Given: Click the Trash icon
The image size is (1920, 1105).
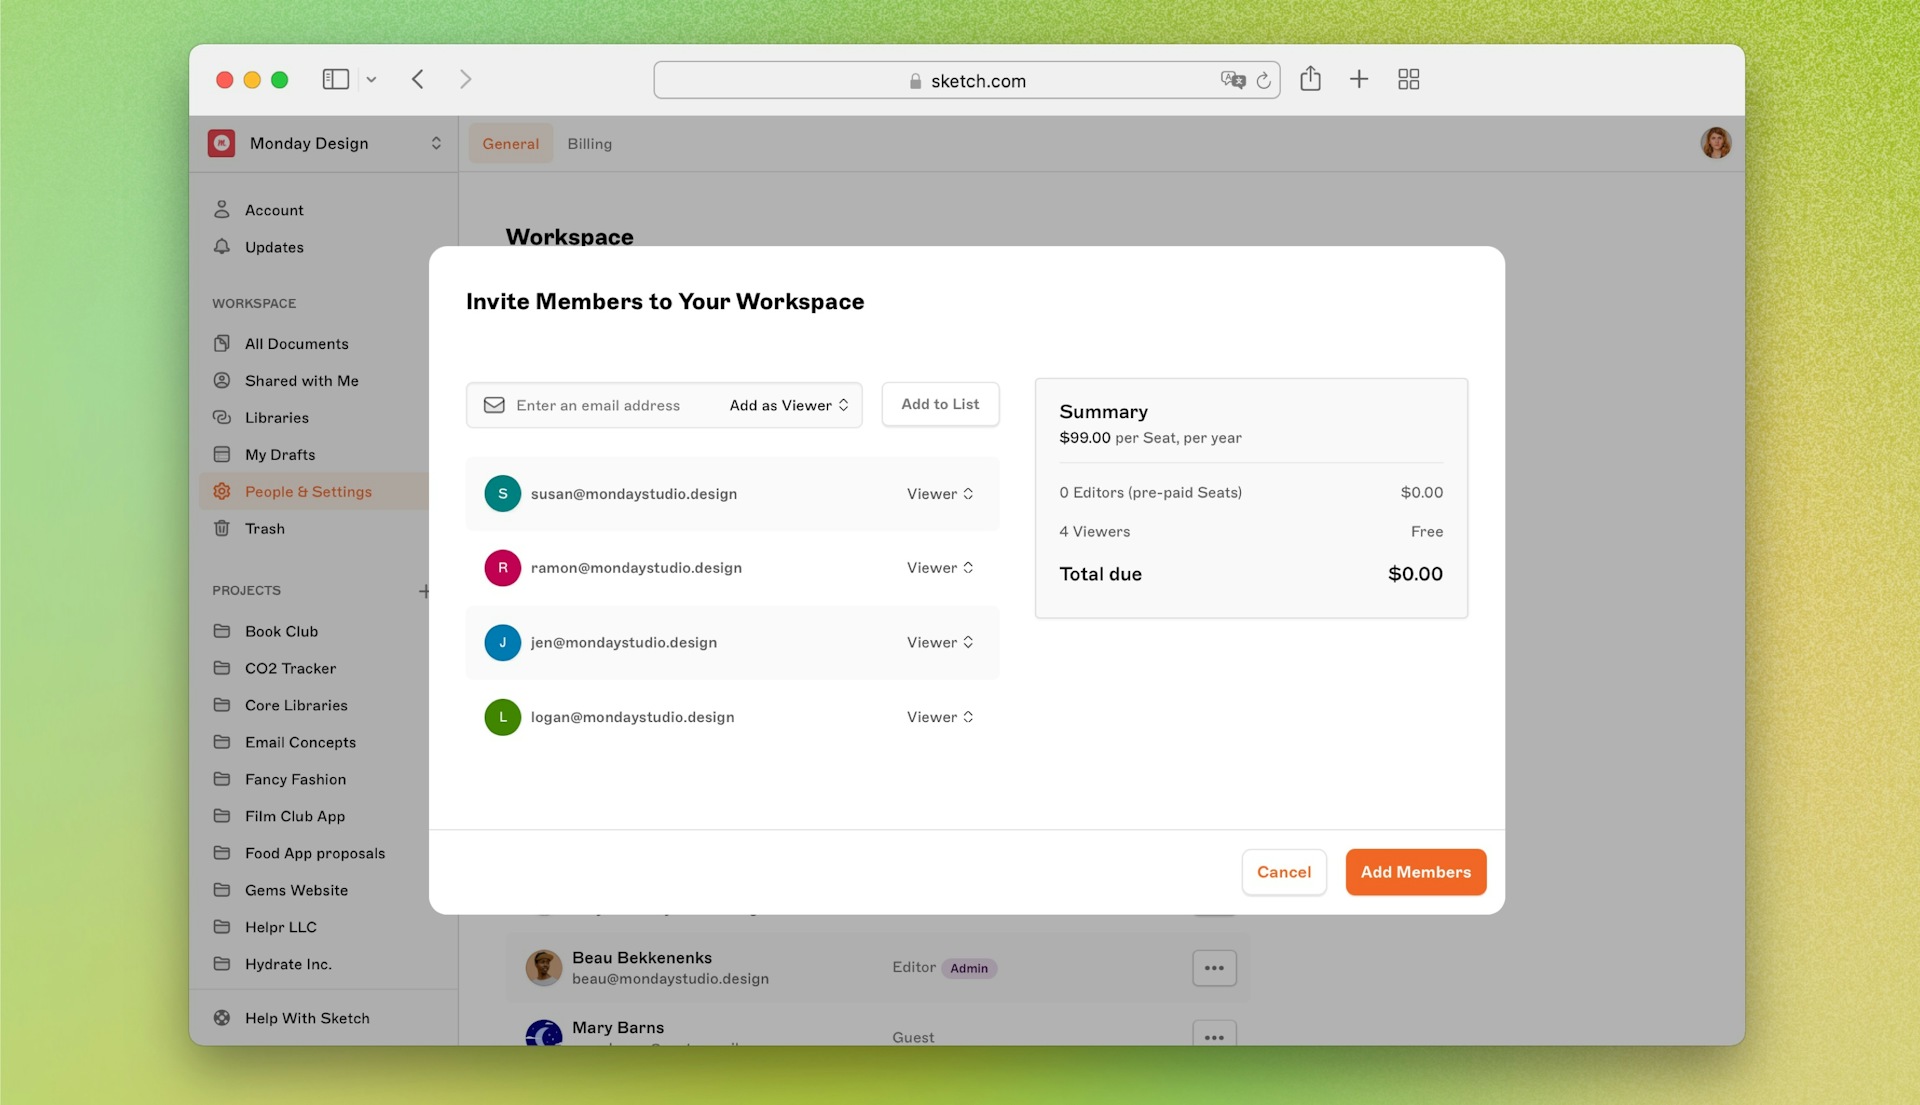Looking at the screenshot, I should 223,527.
